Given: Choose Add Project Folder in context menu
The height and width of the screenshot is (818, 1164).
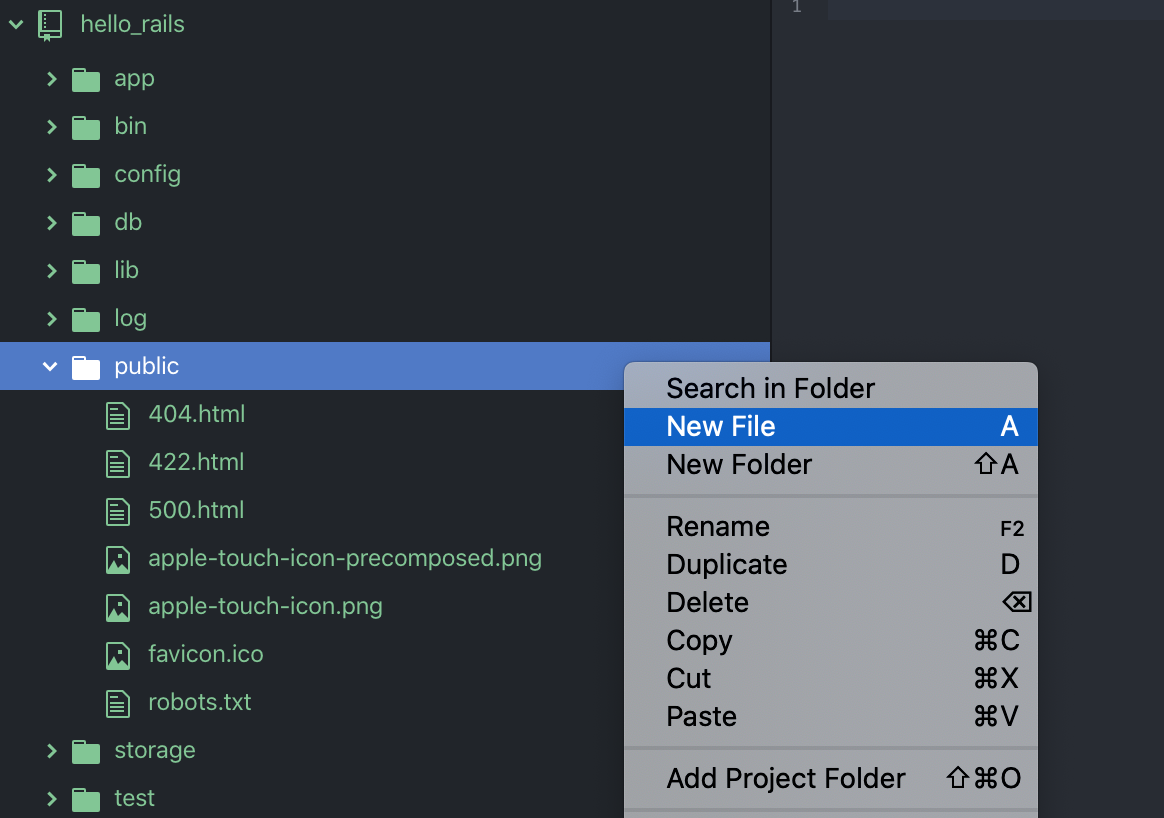Looking at the screenshot, I should coord(831,778).
